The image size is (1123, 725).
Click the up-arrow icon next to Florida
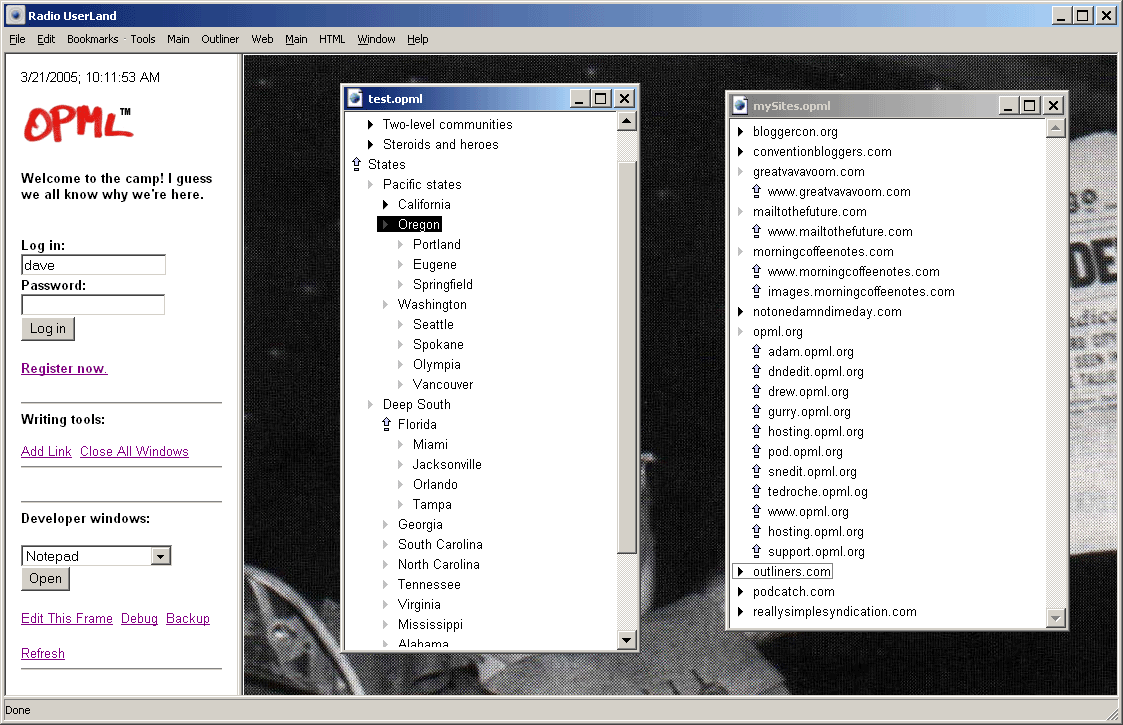coord(386,425)
